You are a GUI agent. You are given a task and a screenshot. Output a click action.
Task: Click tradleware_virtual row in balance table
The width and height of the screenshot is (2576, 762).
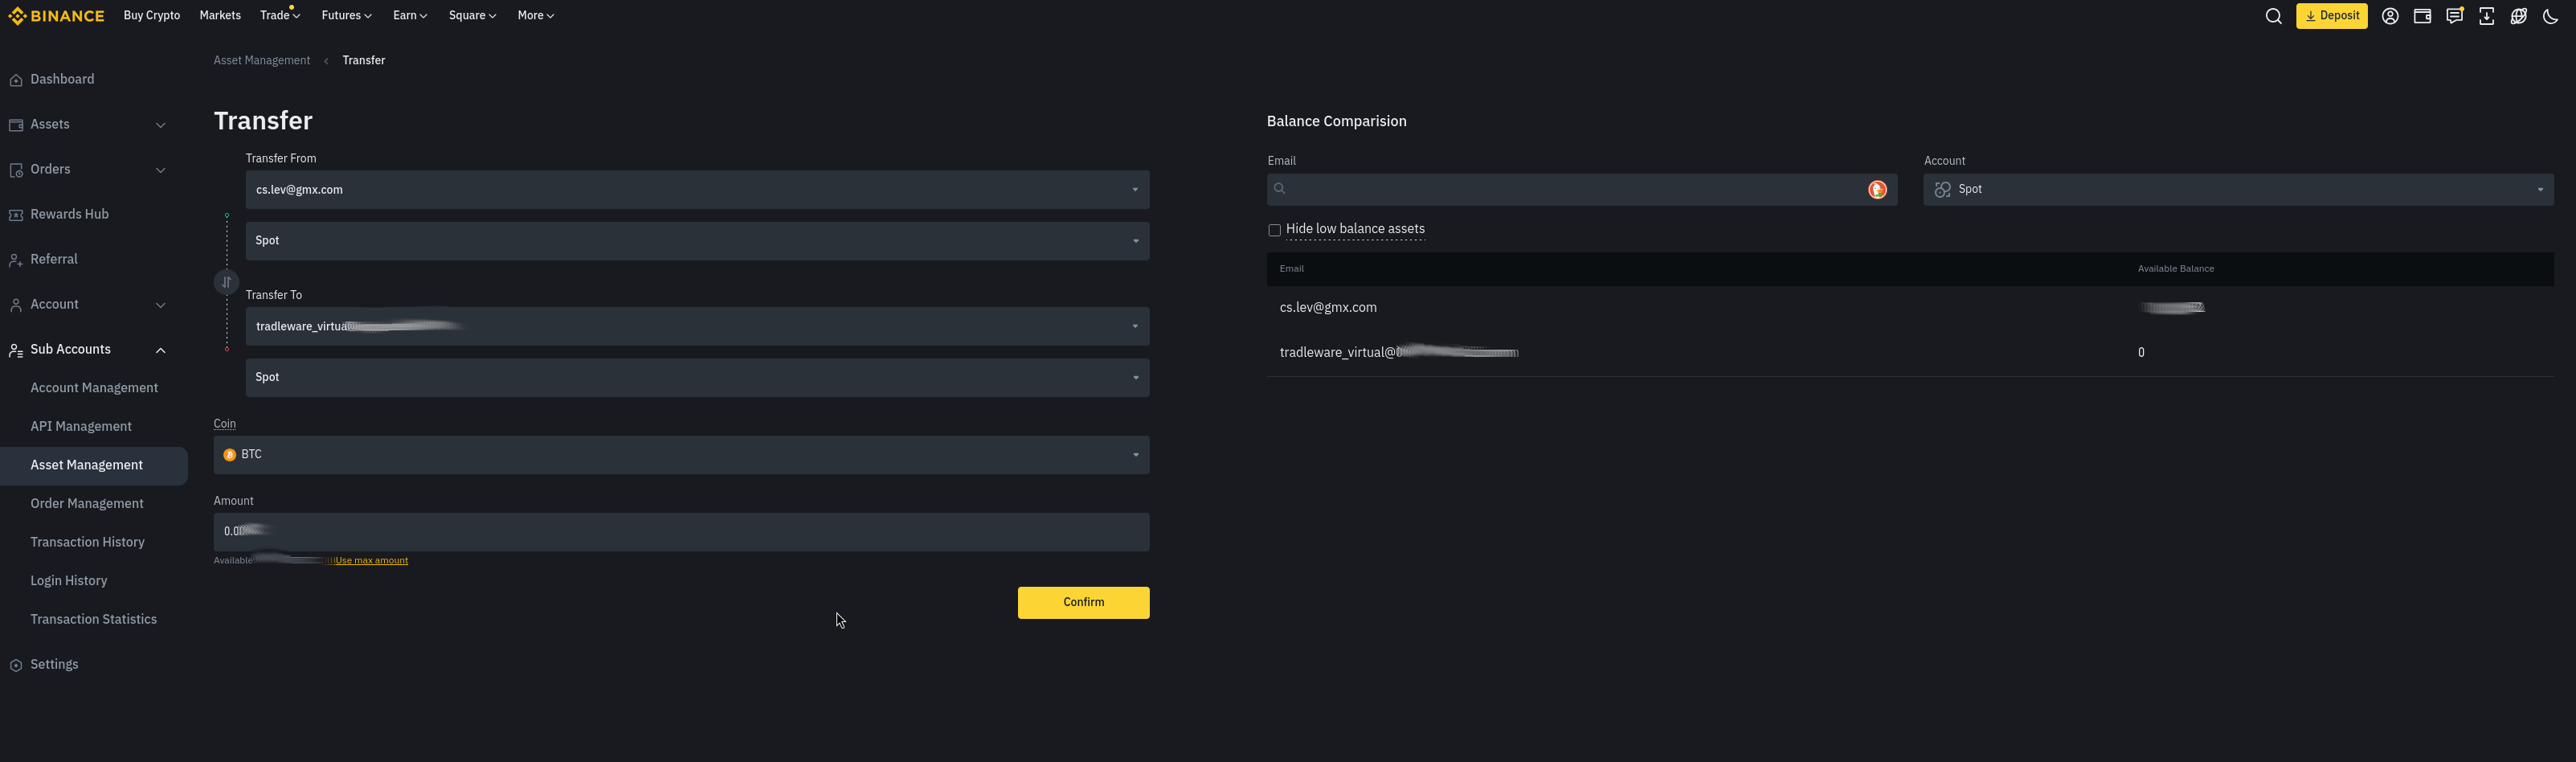point(1910,353)
